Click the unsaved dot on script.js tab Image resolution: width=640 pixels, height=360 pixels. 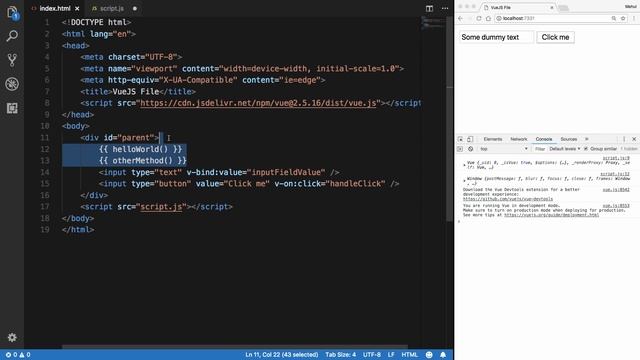coord(135,8)
